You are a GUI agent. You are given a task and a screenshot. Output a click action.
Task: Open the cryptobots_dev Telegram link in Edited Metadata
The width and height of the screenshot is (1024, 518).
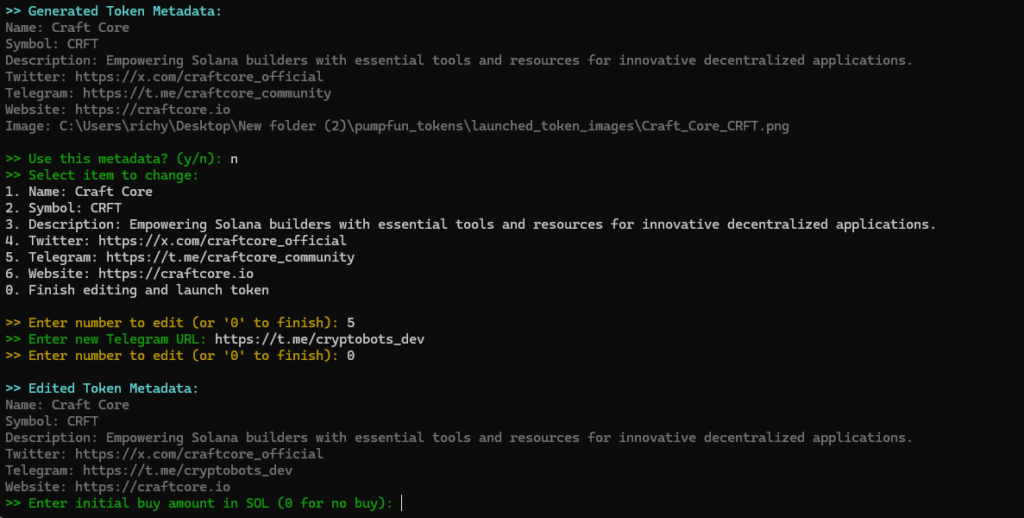click(x=188, y=470)
